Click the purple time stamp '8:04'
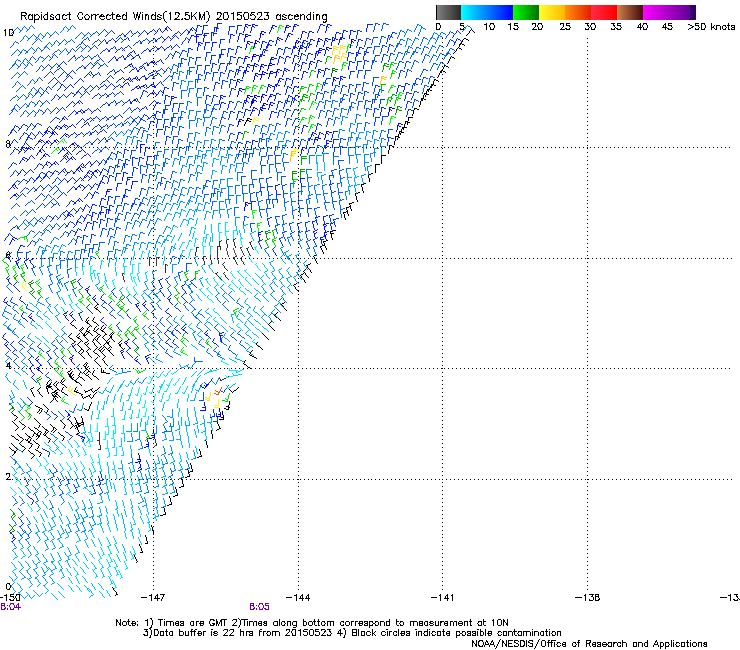Viewport: 740px width, 650px height. (10, 607)
